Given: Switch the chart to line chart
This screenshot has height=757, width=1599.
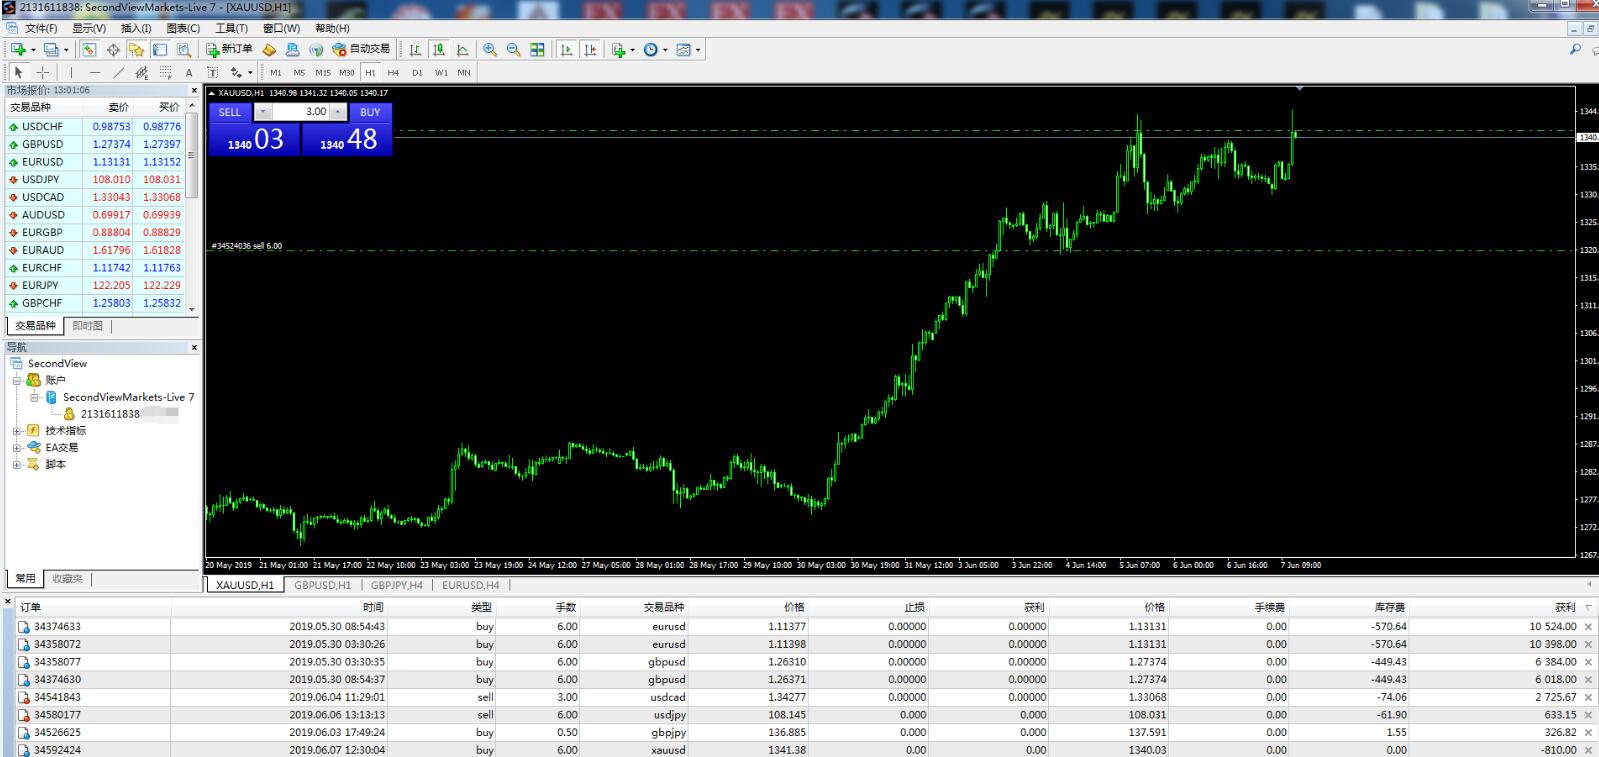Looking at the screenshot, I should [462, 49].
